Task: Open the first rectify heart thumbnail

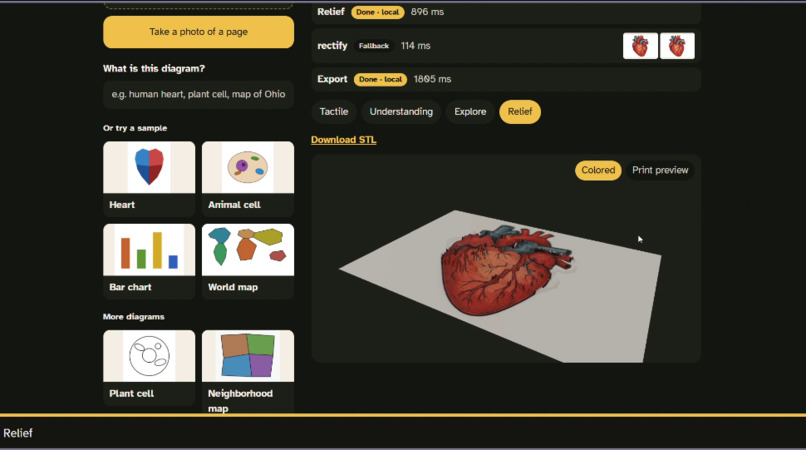Action: pos(640,46)
